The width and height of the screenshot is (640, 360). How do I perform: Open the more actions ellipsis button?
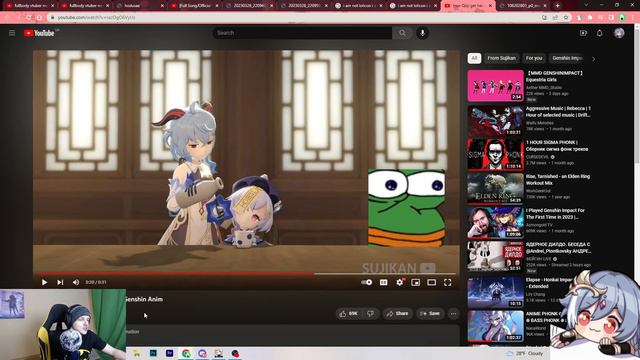click(453, 313)
